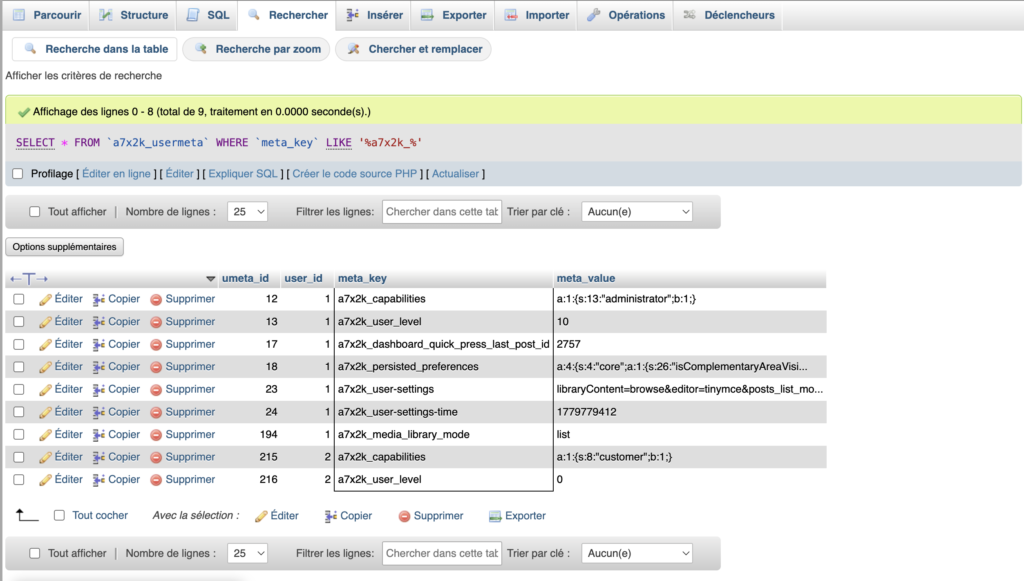Screen dimensions: 1024x581
Task: Open the upper Trier par clé dropdown
Action: click(637, 212)
